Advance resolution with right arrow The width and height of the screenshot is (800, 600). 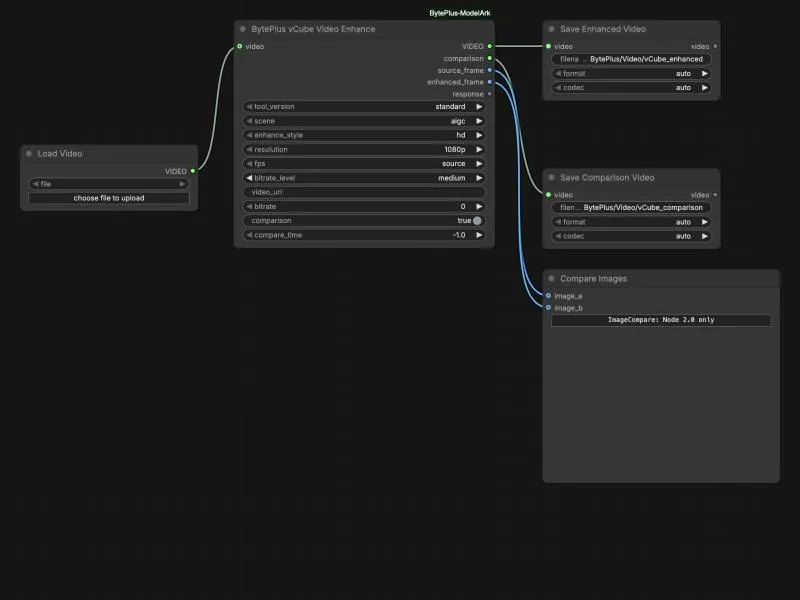coord(479,149)
